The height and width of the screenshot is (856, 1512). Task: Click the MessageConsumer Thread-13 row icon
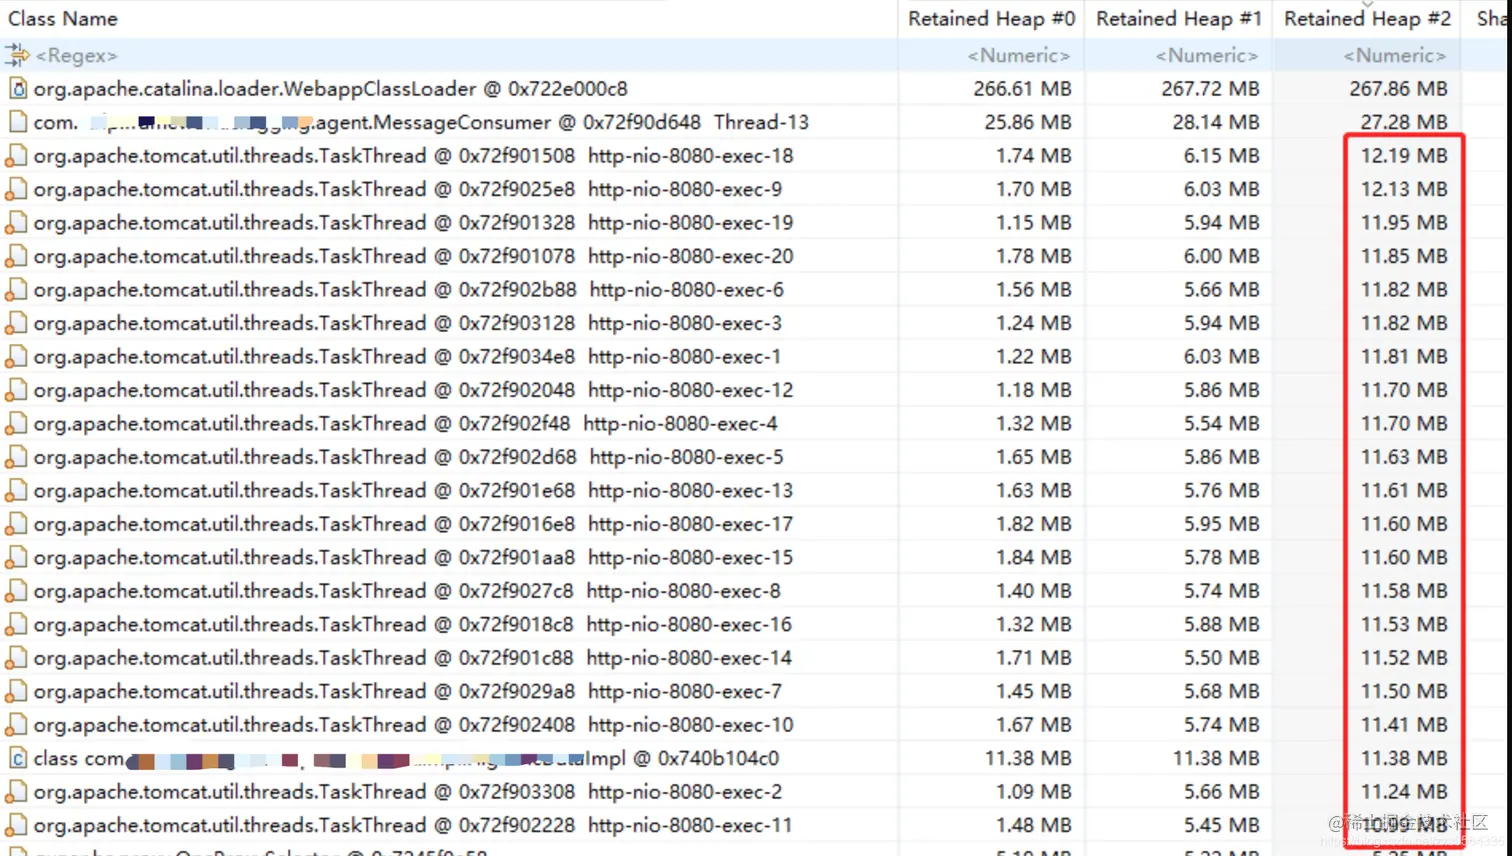tap(17, 122)
